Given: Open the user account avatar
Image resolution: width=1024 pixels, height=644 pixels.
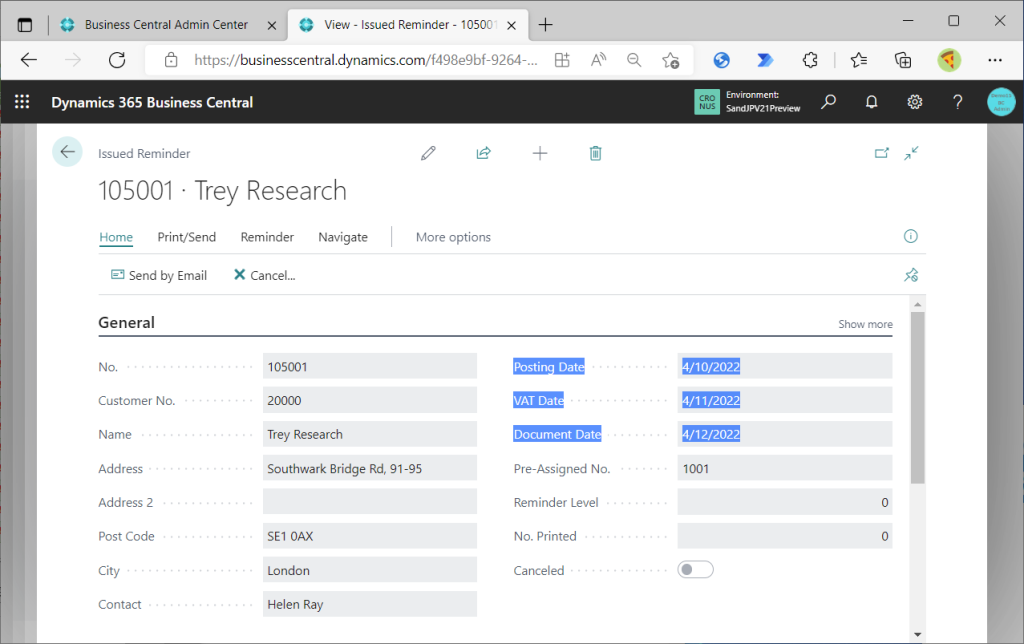Looking at the screenshot, I should [1001, 102].
